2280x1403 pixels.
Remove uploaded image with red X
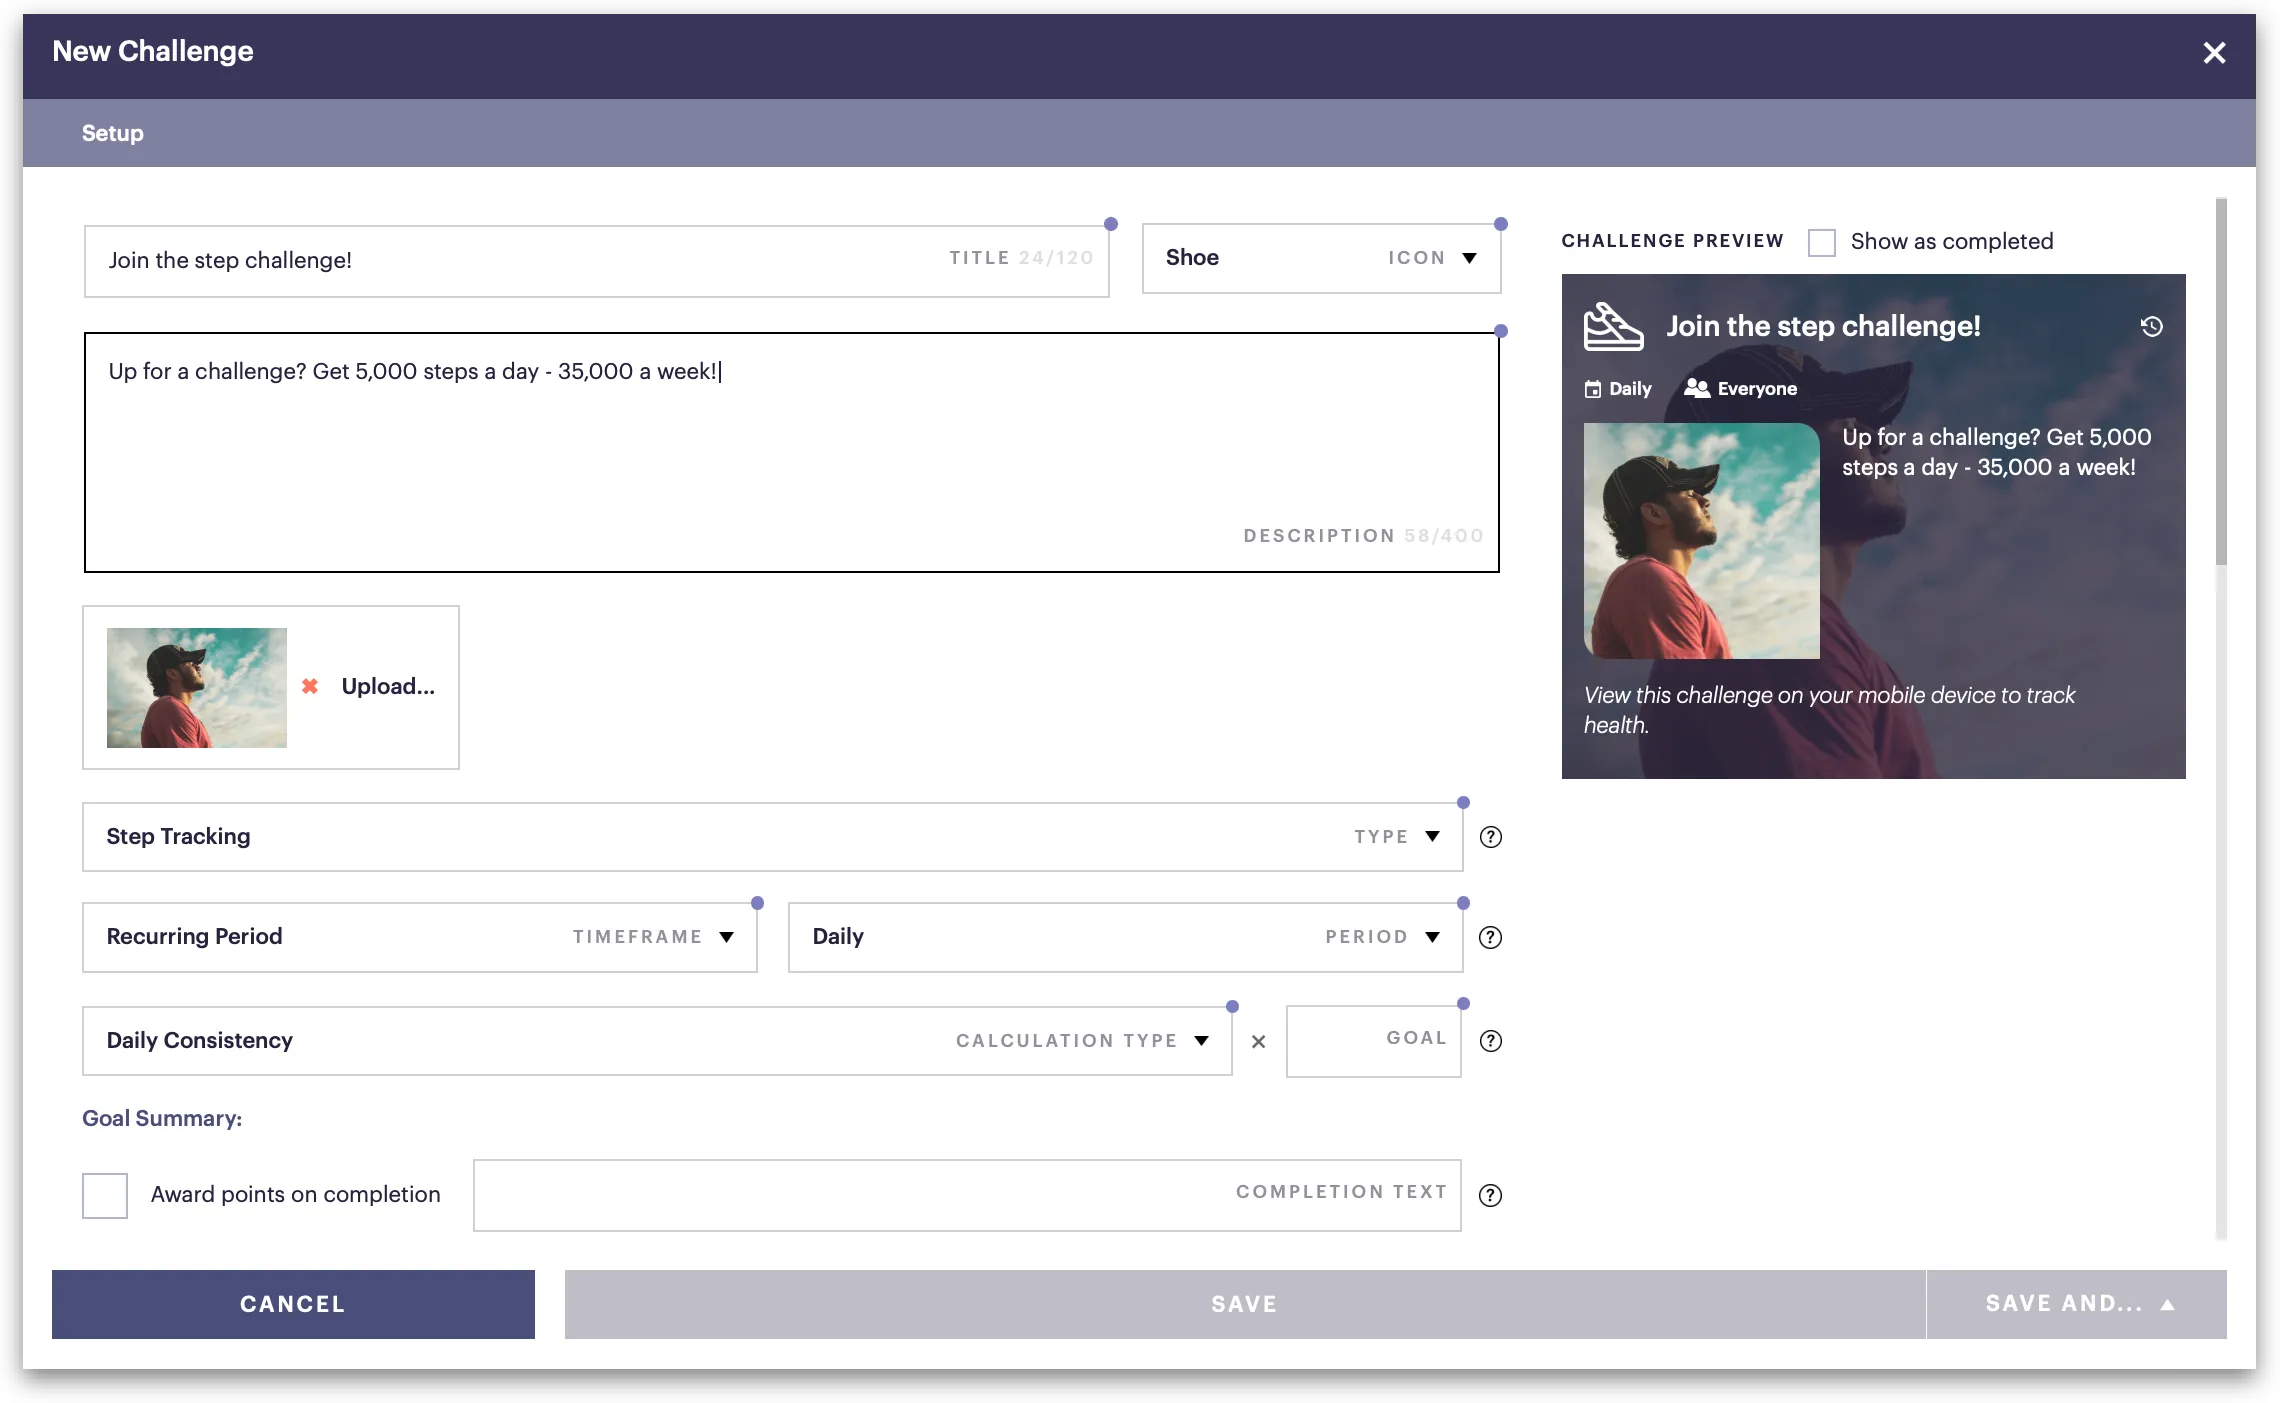pos(310,686)
